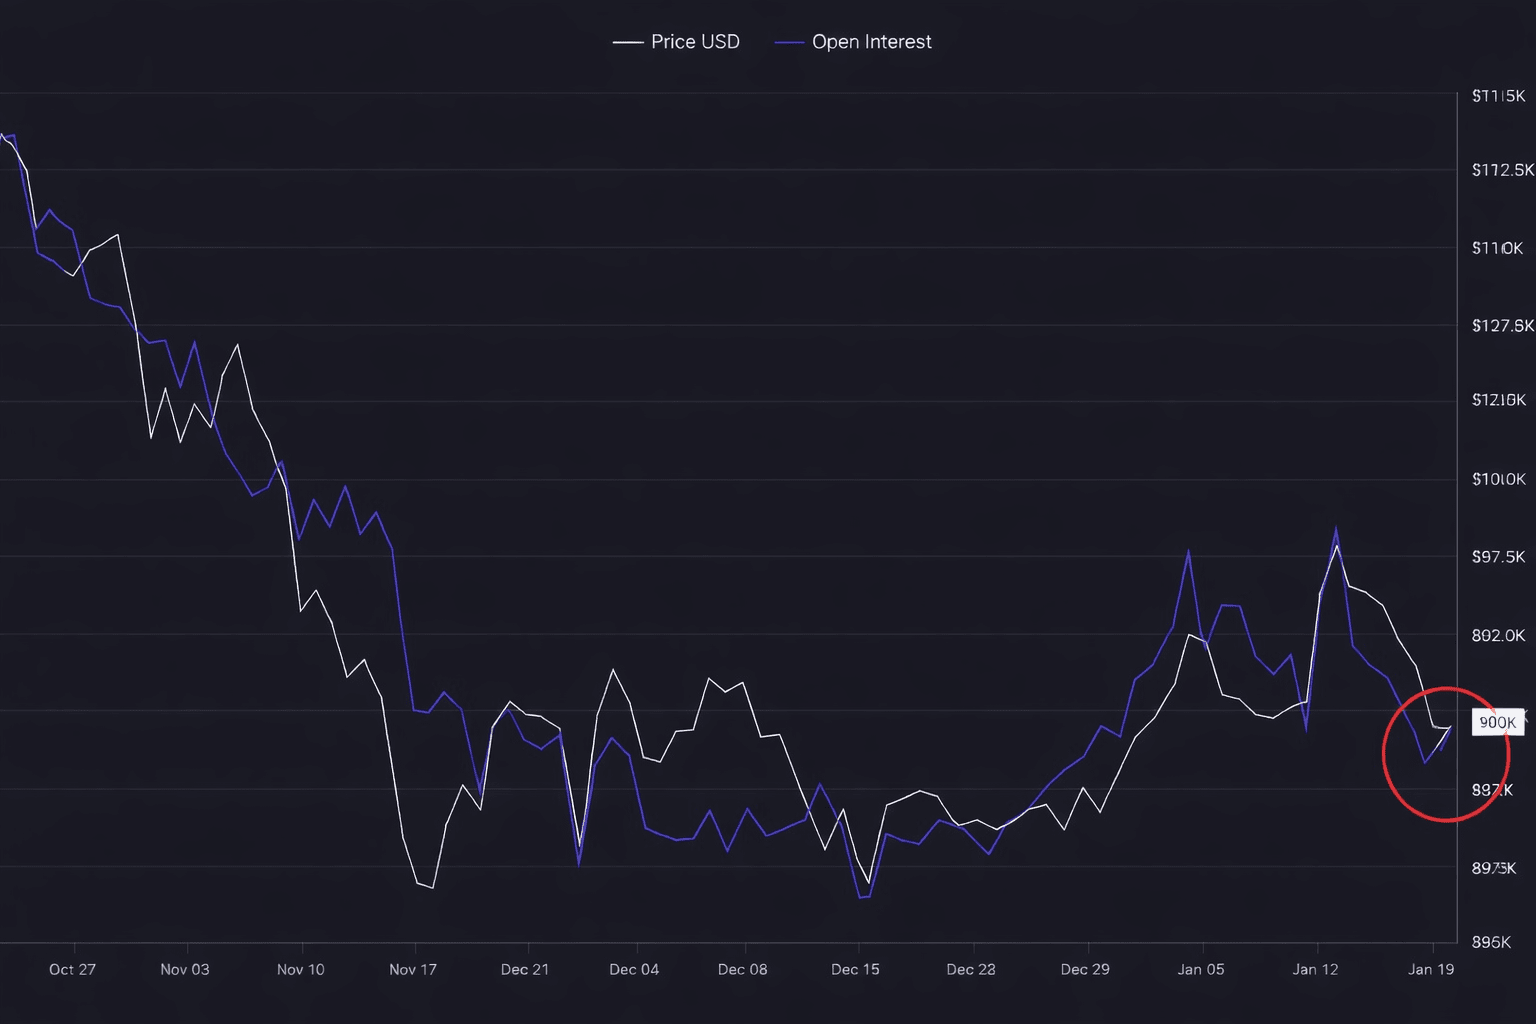Select the Jan 12 date label
Image resolution: width=1536 pixels, height=1024 pixels.
point(1315,969)
